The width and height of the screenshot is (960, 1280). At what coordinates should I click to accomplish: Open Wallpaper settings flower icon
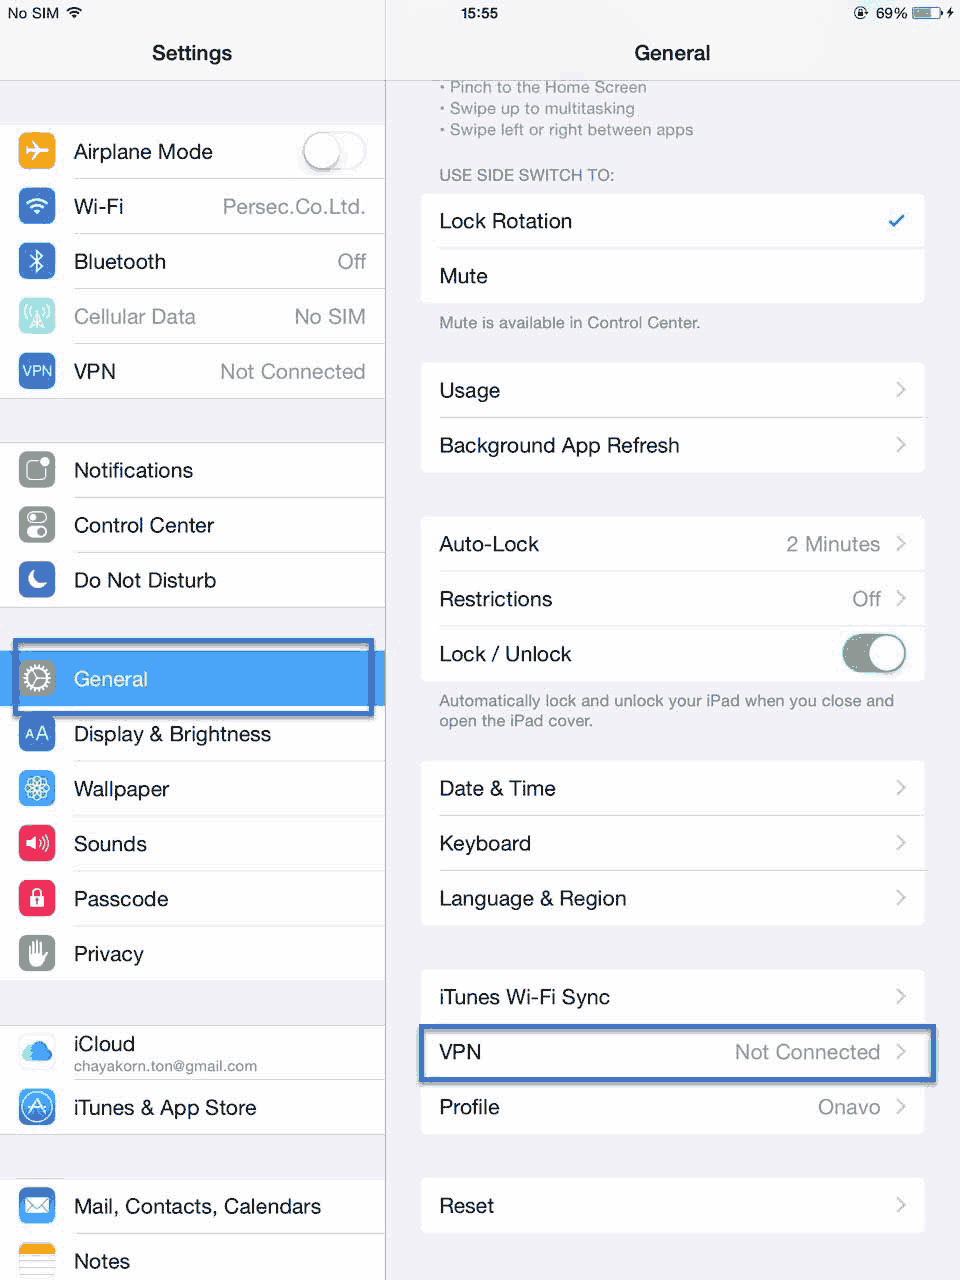point(37,789)
